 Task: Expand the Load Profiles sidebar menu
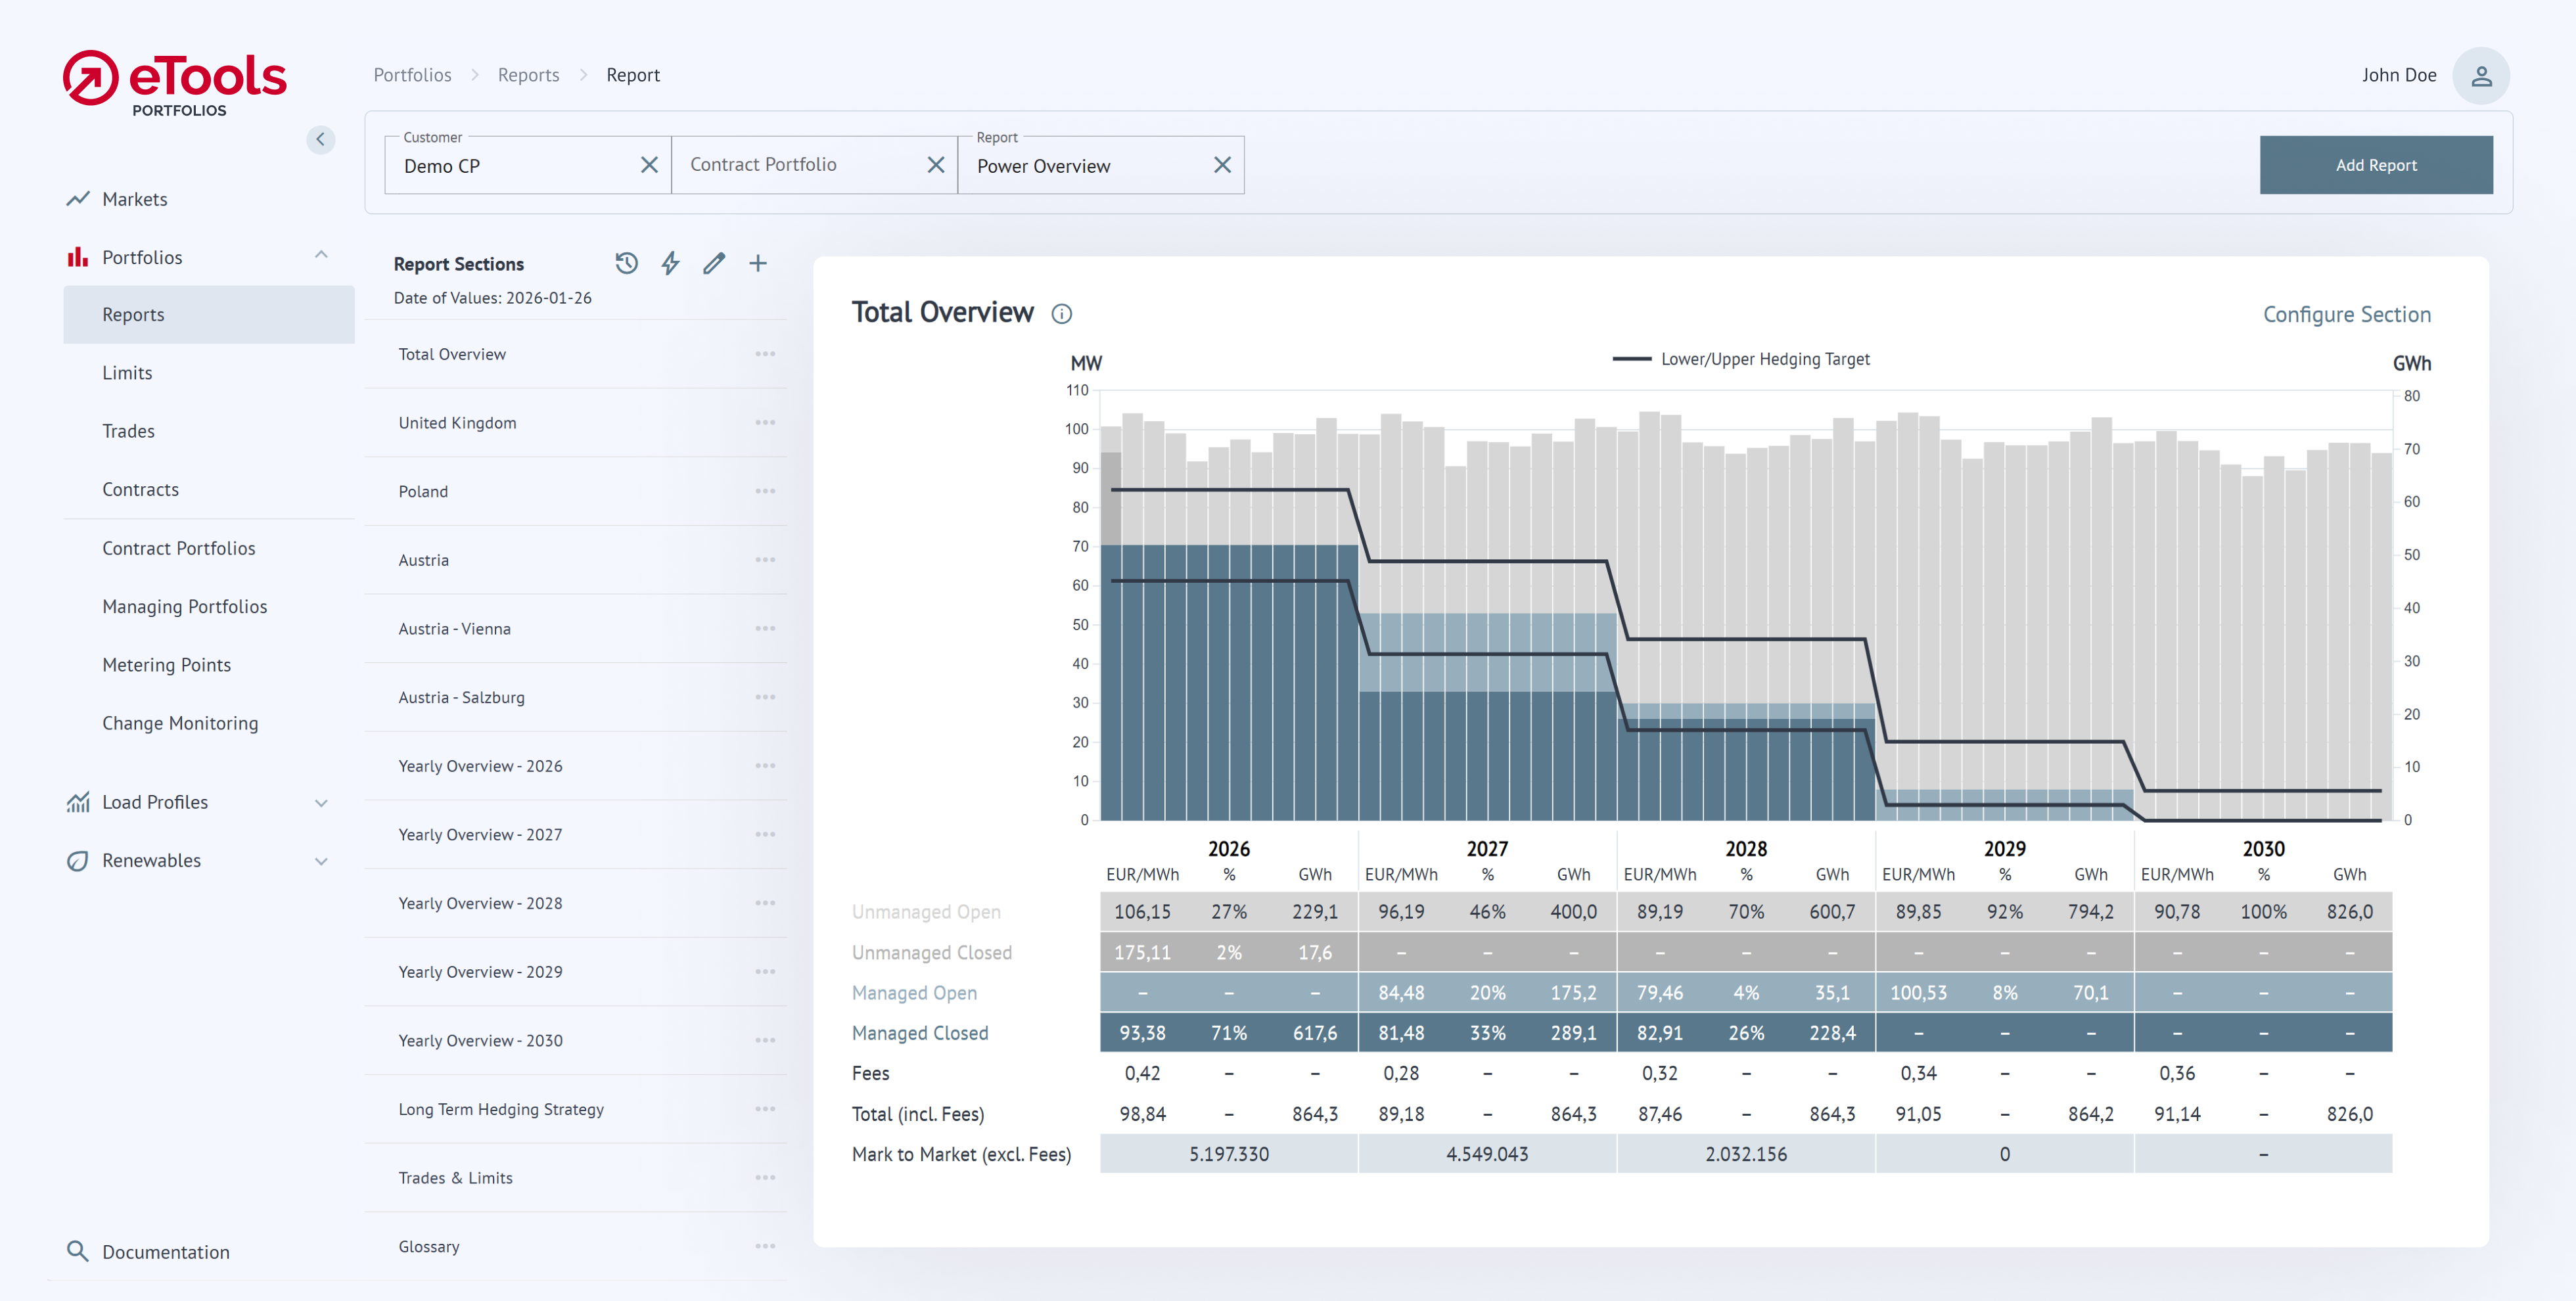(321, 802)
